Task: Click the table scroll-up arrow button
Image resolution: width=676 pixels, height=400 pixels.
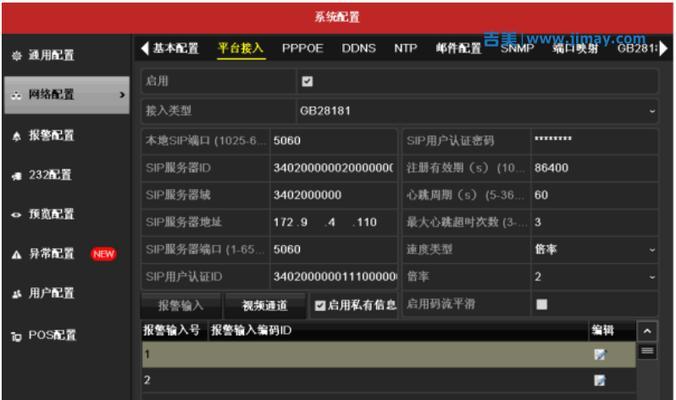Action: click(647, 331)
